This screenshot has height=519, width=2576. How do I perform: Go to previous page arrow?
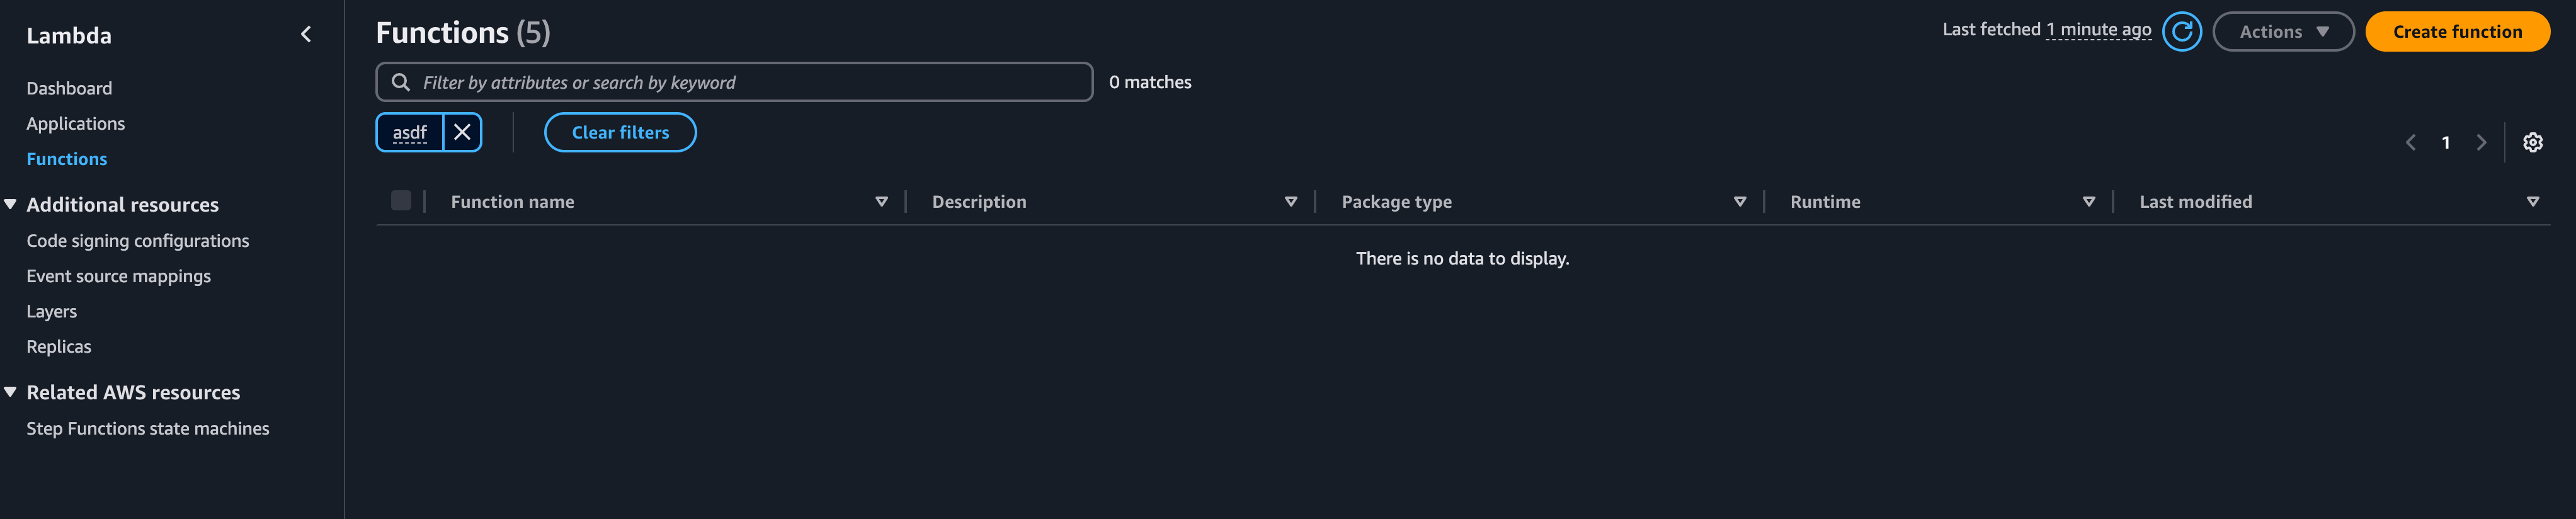point(2410,143)
